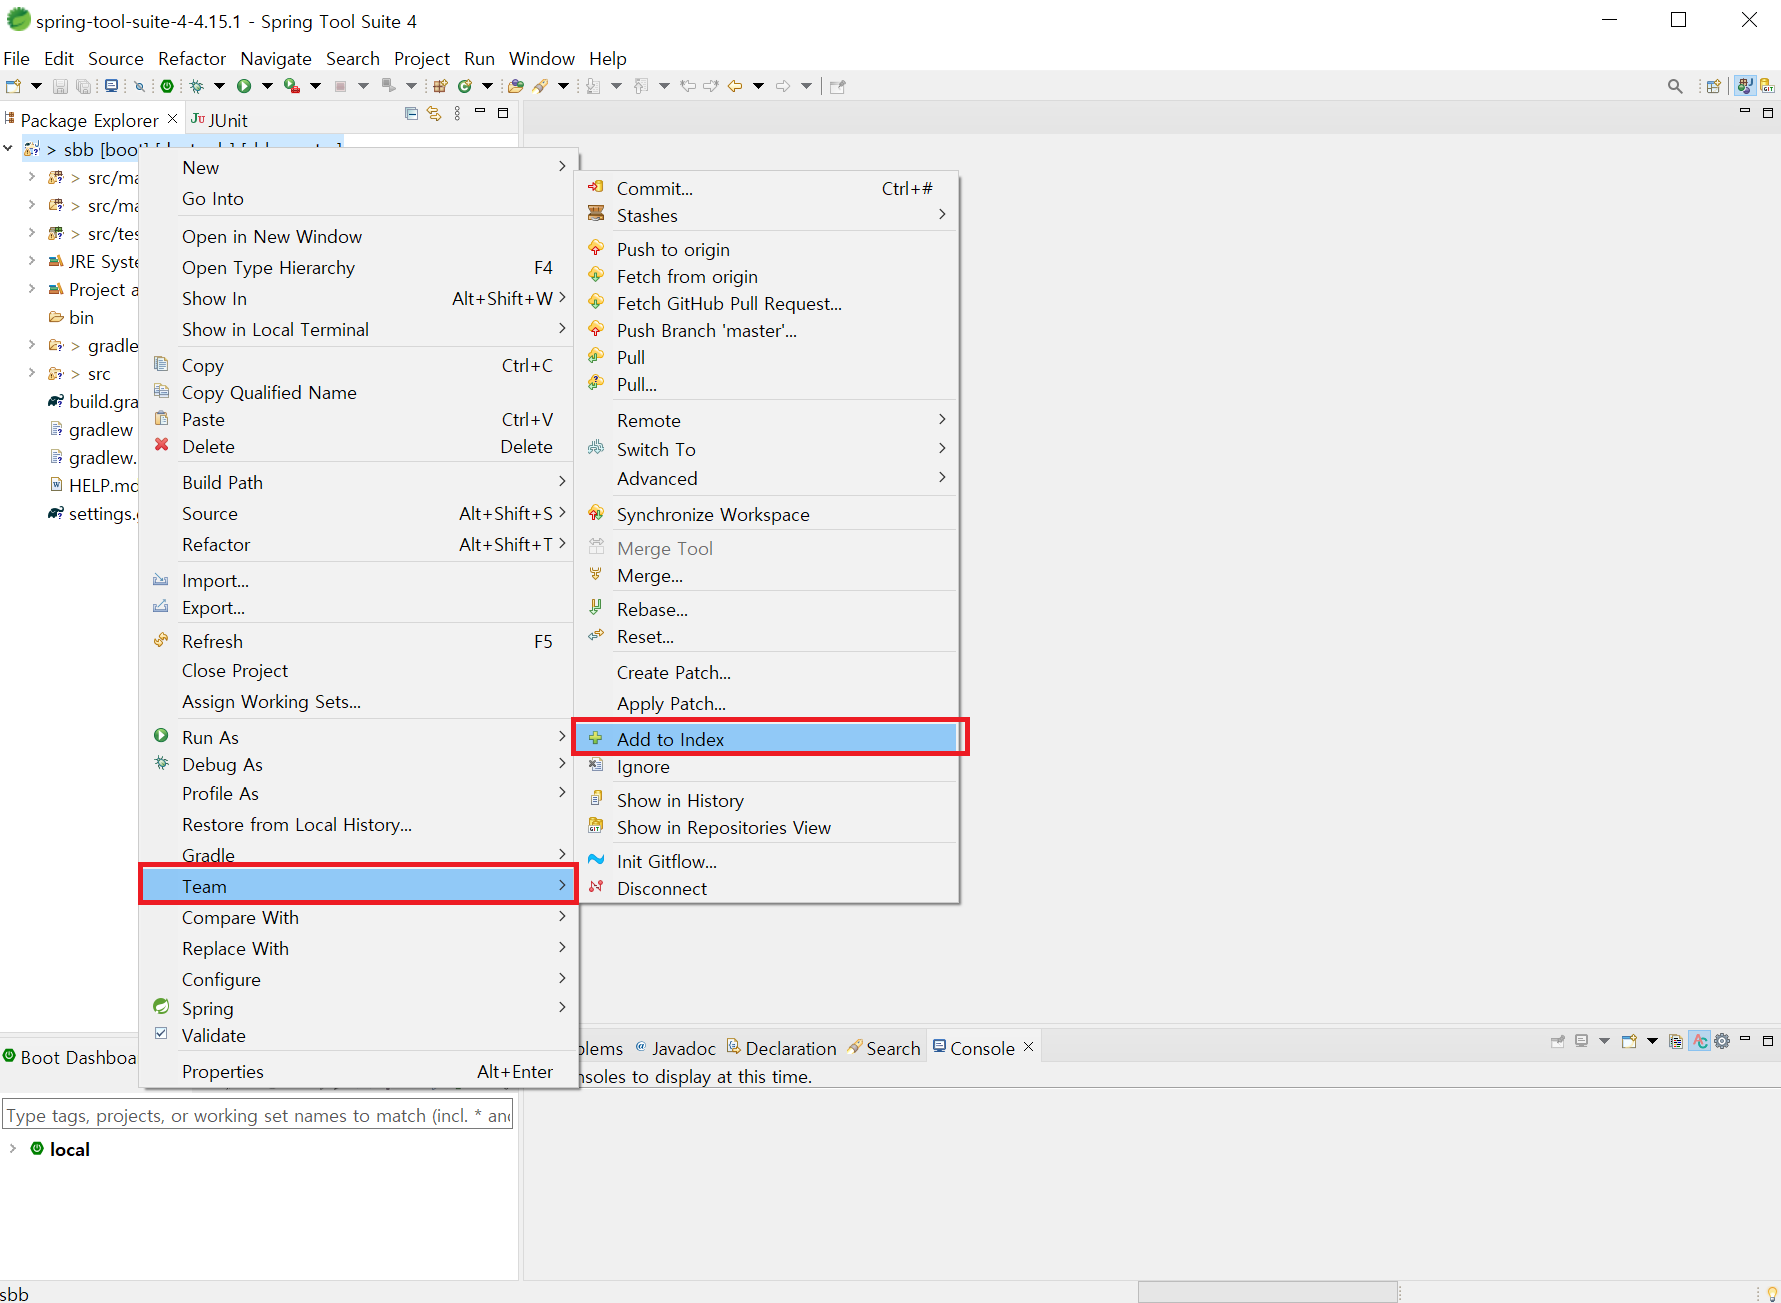Screen dimensions: 1781x1303
Task: Open the Window menu in menu bar
Action: (x=541, y=58)
